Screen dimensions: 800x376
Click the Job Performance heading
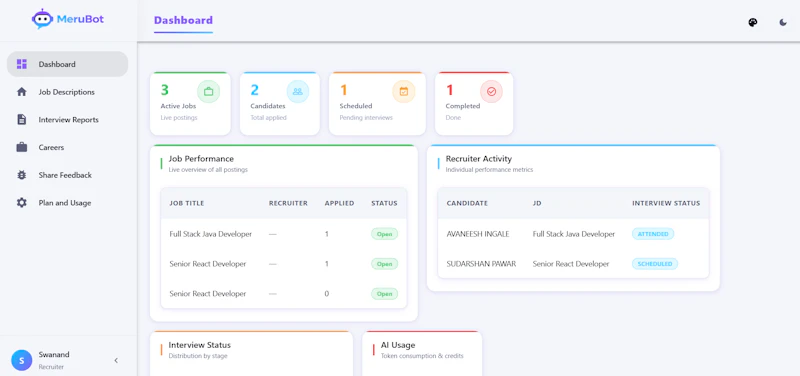(201, 159)
